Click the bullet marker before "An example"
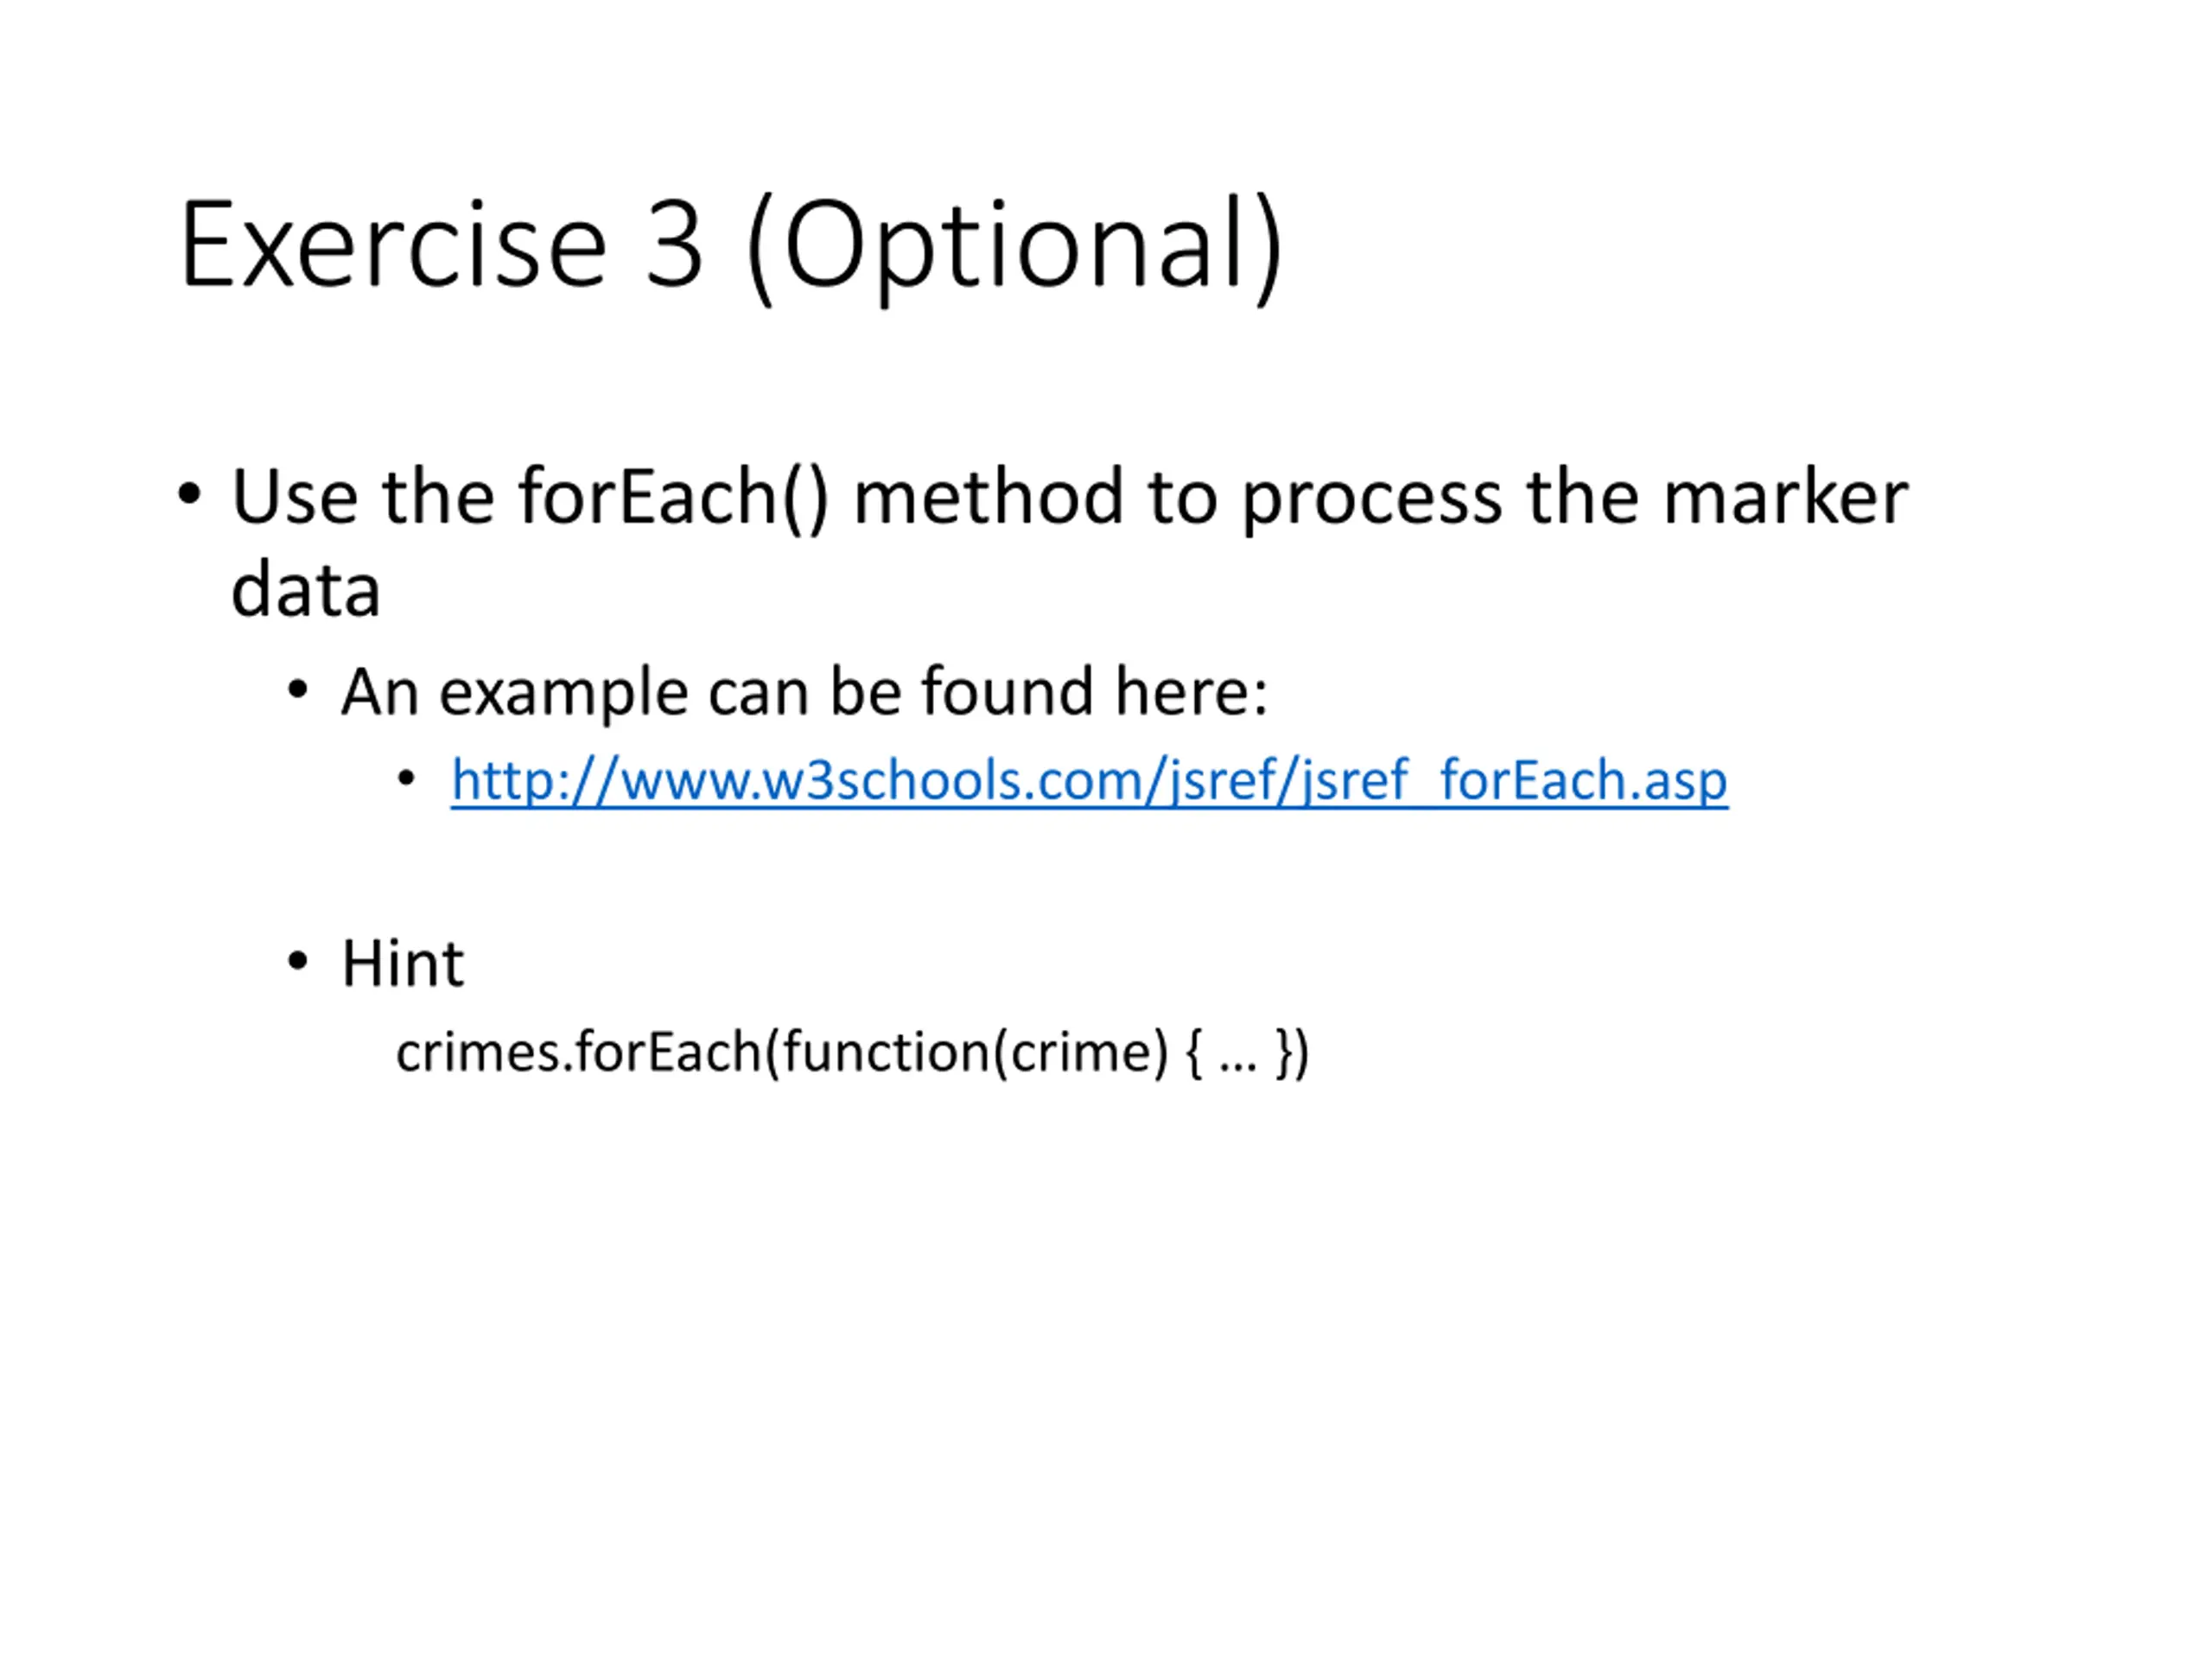Screen dimensions: 2212x1659 (x=297, y=690)
